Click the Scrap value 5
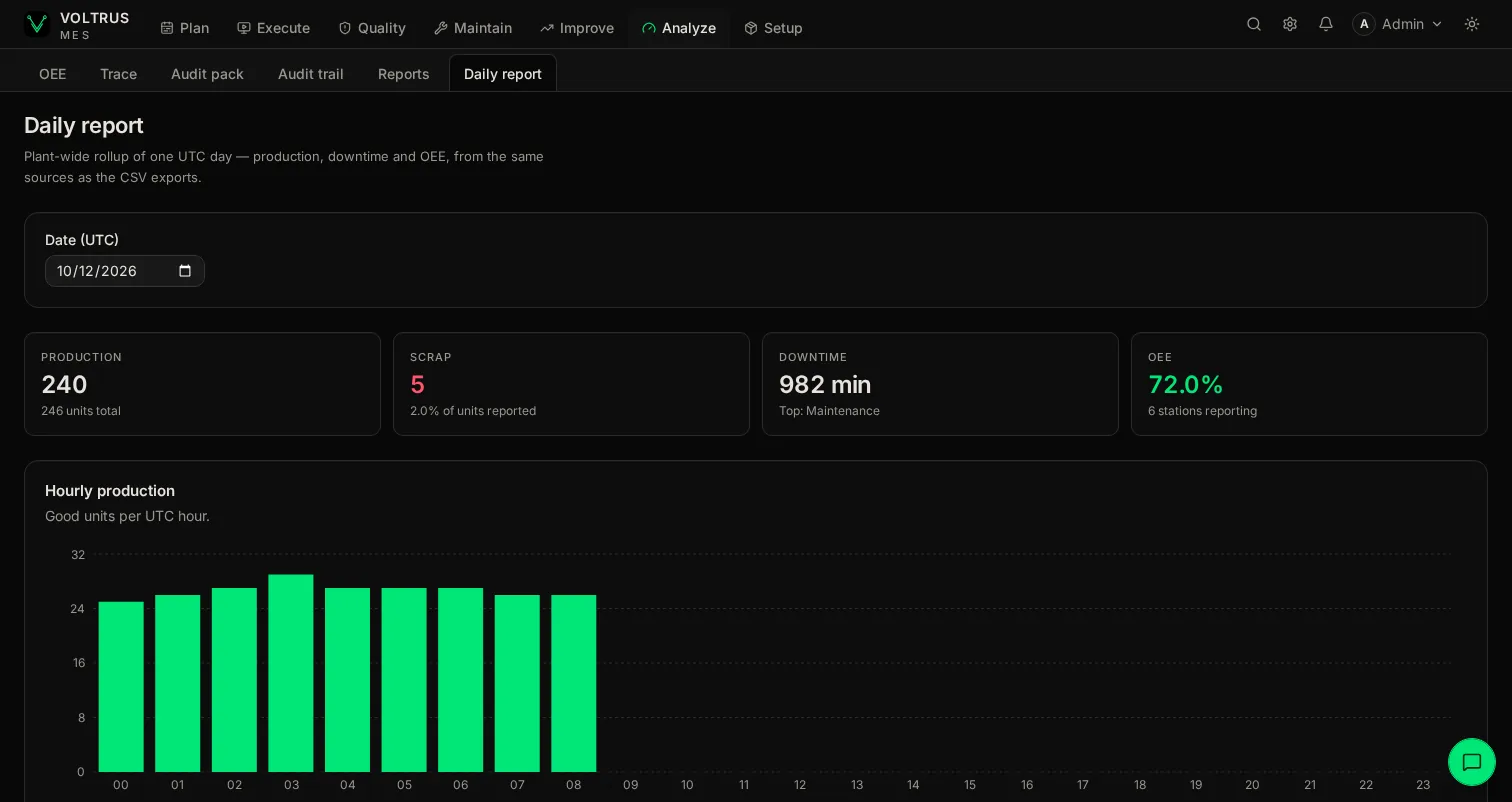The width and height of the screenshot is (1512, 802). 418,385
